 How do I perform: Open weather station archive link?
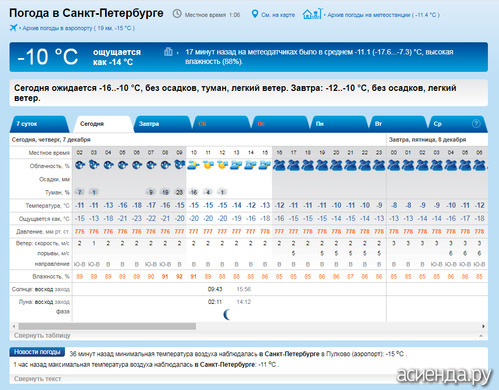click(x=383, y=15)
